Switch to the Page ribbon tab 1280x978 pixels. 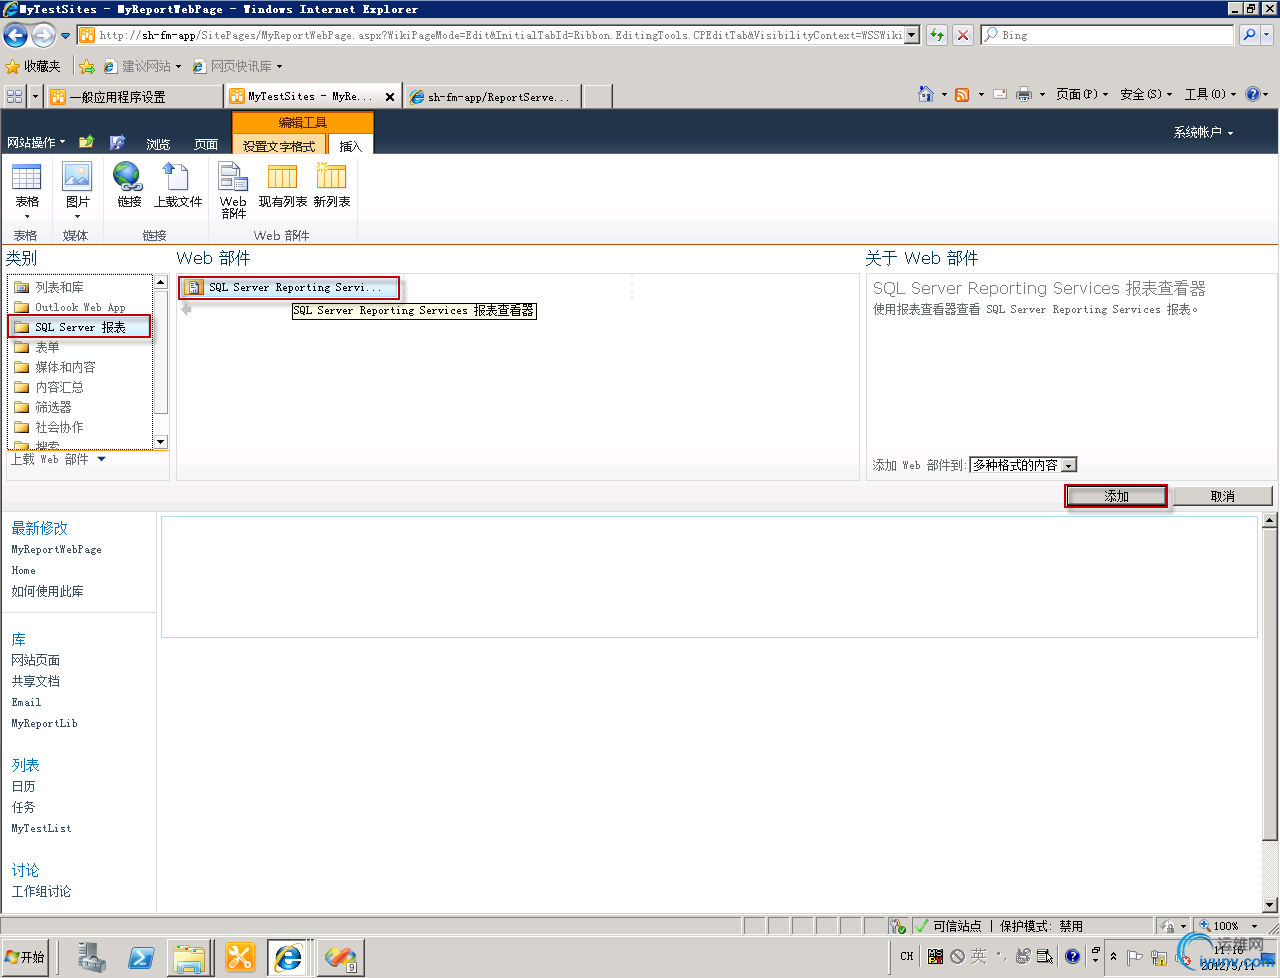[x=206, y=144]
